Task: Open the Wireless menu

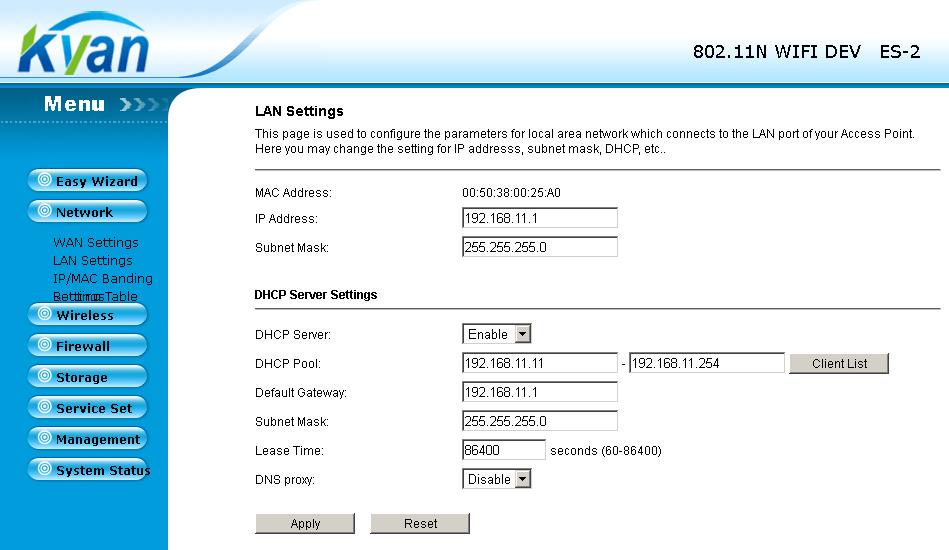Action: coord(87,315)
